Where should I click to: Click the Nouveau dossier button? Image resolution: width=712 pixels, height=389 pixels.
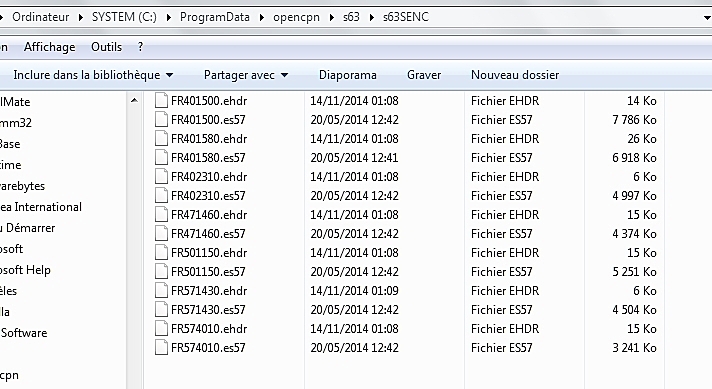coord(515,75)
